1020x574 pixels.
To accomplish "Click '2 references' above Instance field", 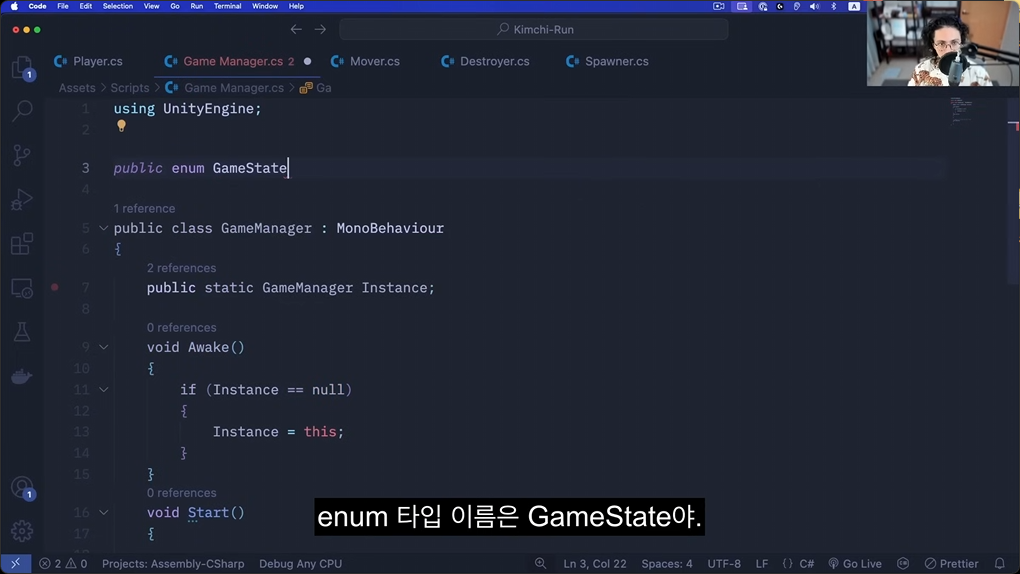I will 181,268.
